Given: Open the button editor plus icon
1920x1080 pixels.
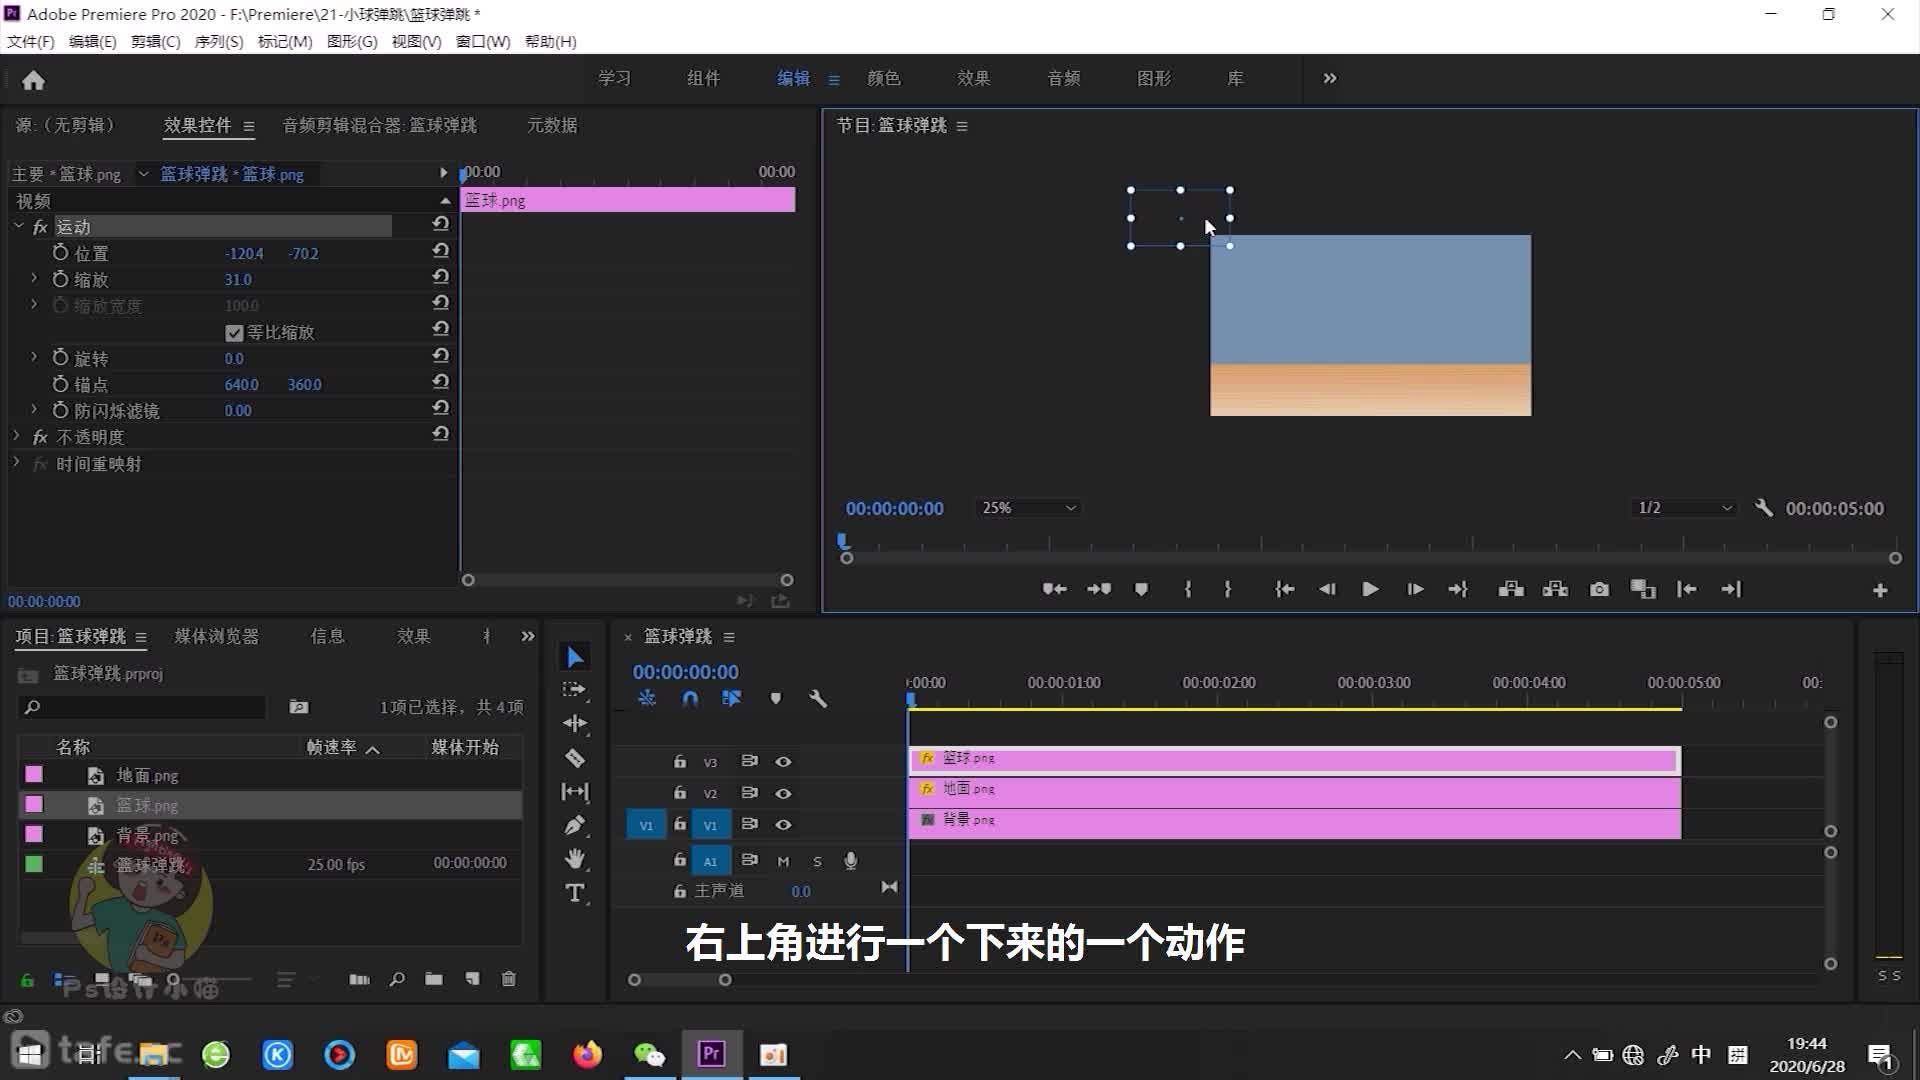Looking at the screenshot, I should coord(1880,590).
